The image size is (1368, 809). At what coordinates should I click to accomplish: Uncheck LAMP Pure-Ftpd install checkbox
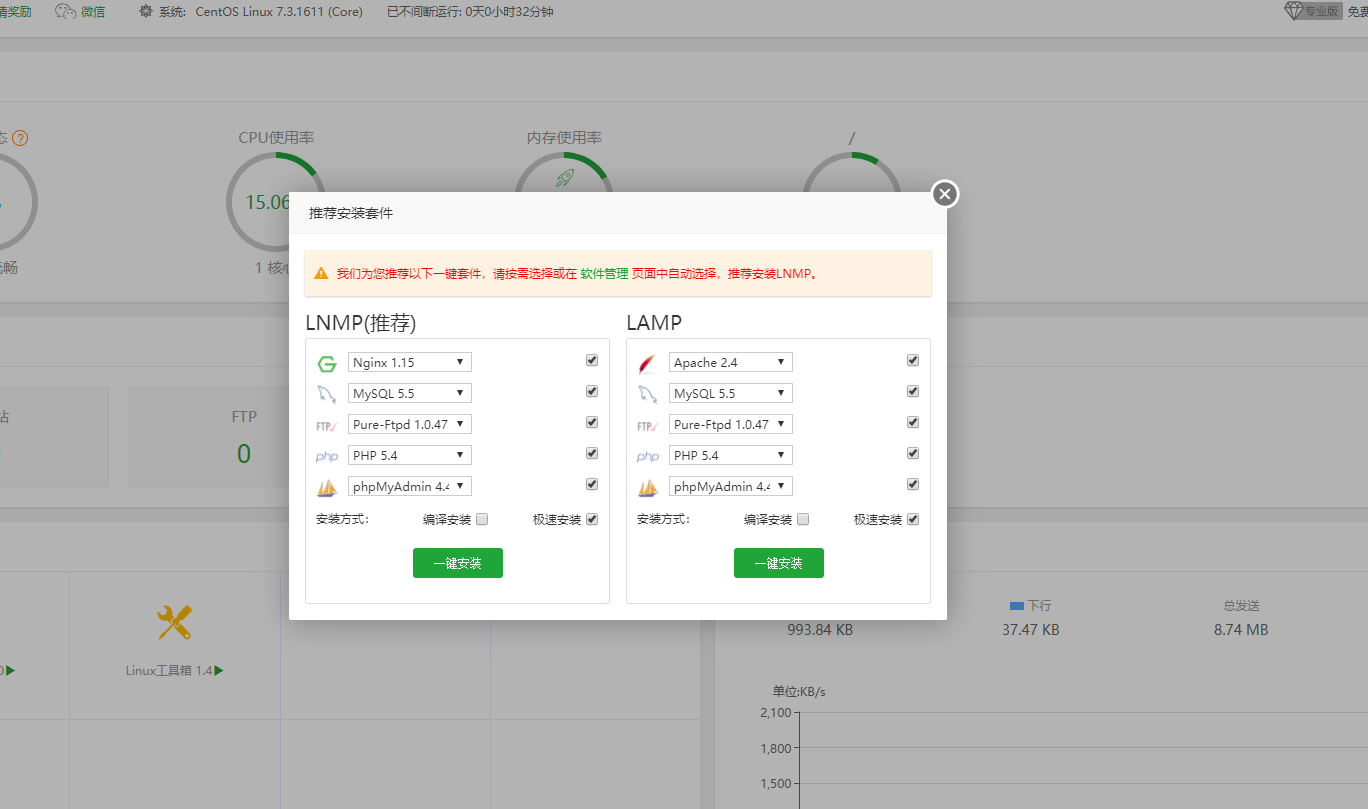[x=913, y=422]
